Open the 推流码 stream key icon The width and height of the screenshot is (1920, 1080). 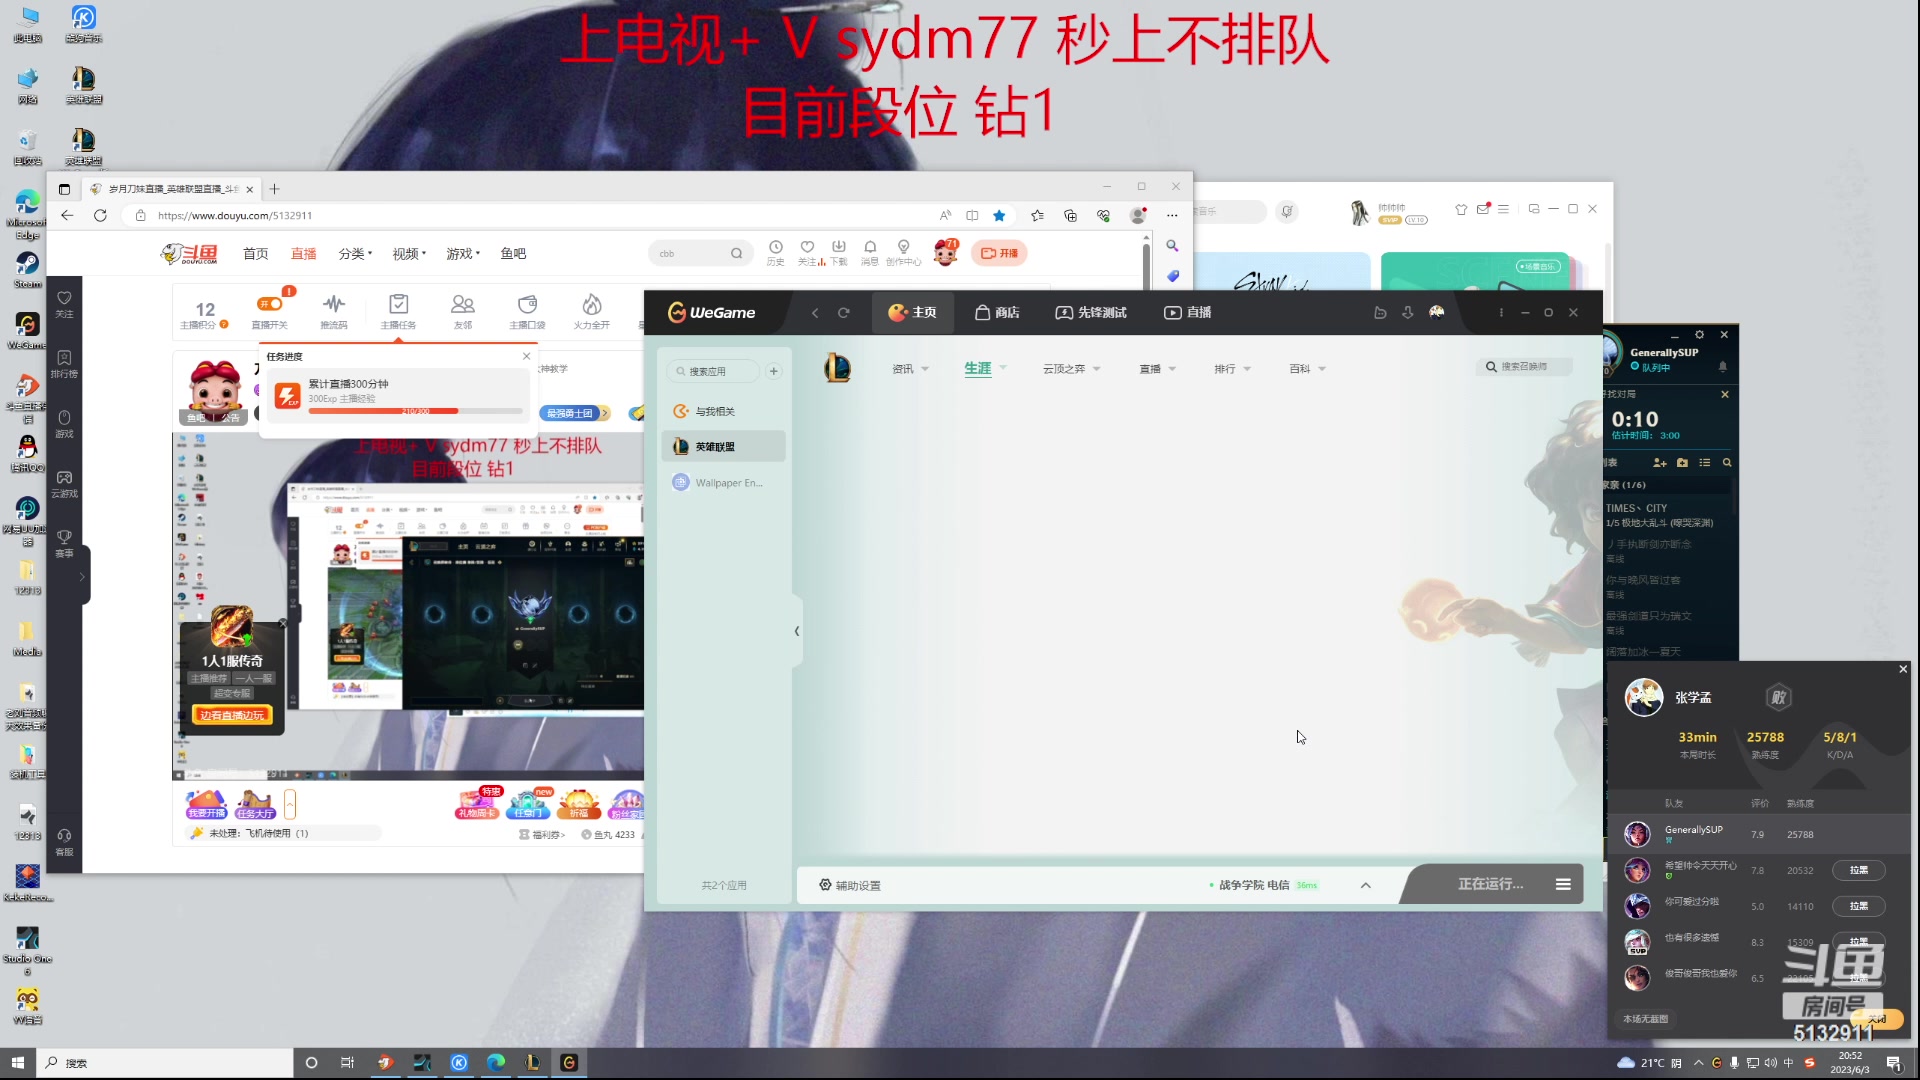point(333,304)
